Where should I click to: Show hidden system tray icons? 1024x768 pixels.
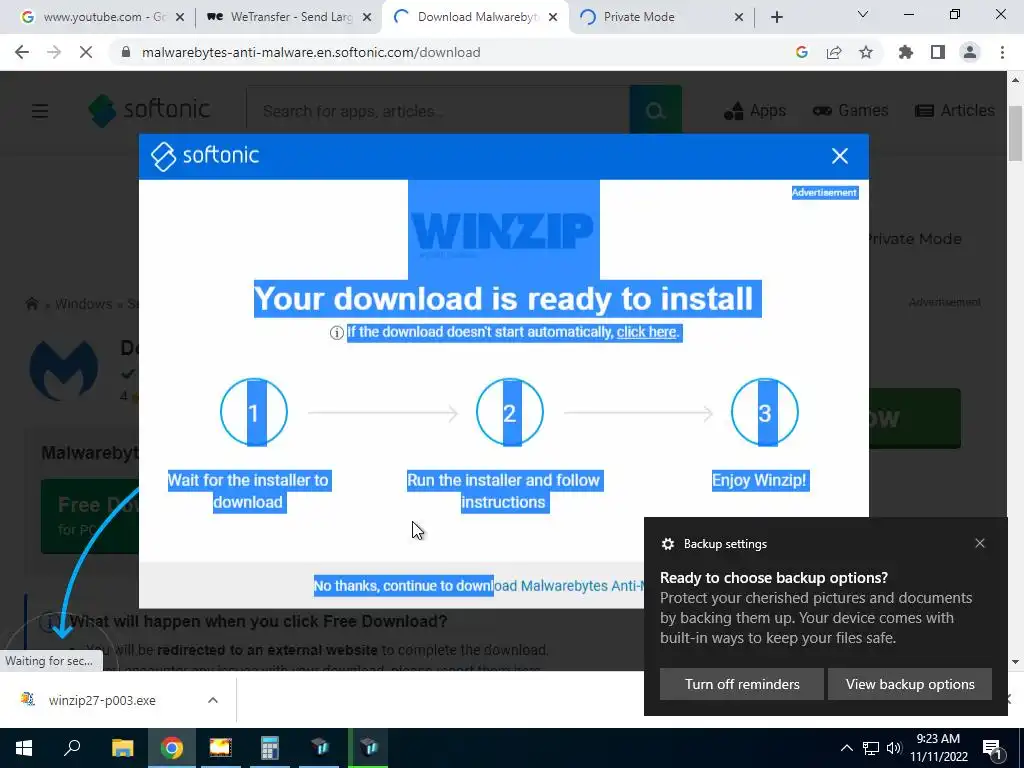[846, 748]
